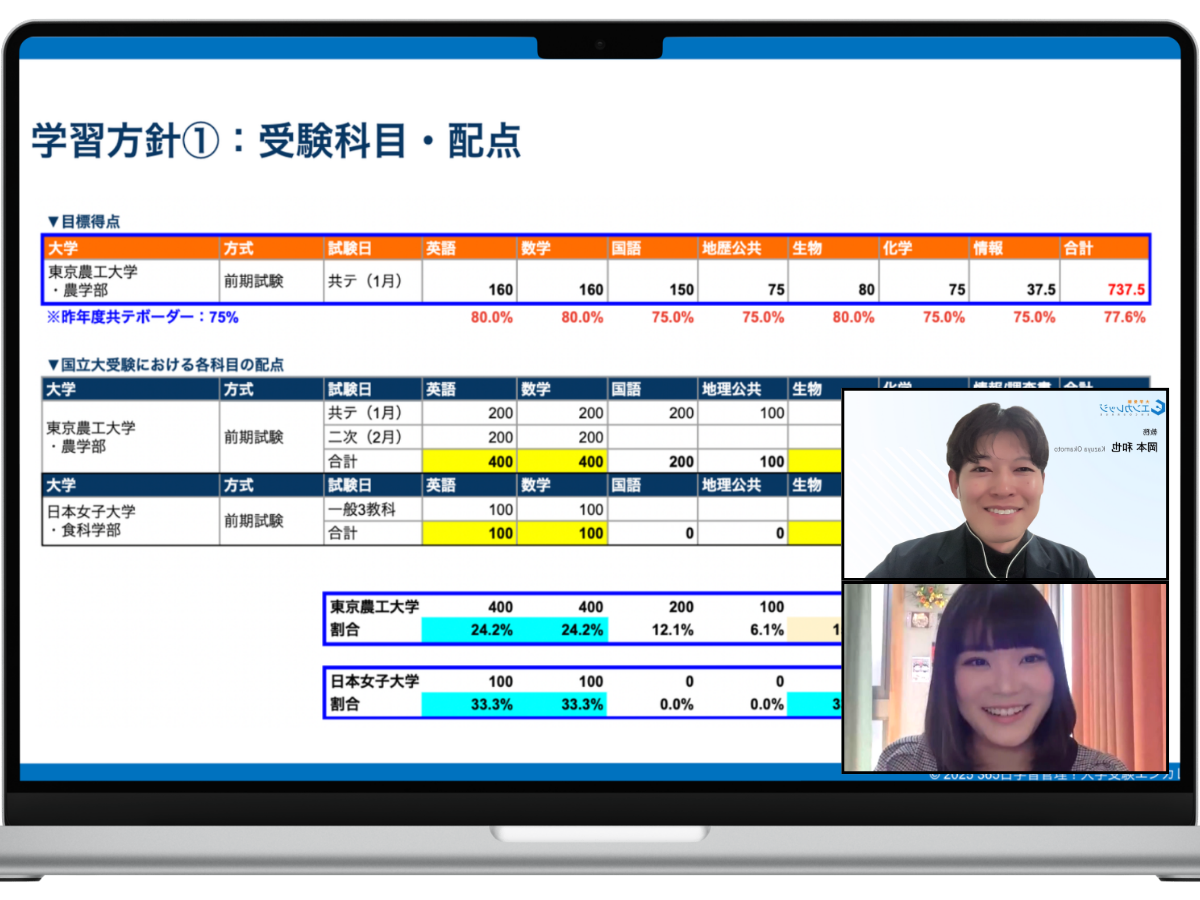Select the top presenter video thumbnail

1005,484
